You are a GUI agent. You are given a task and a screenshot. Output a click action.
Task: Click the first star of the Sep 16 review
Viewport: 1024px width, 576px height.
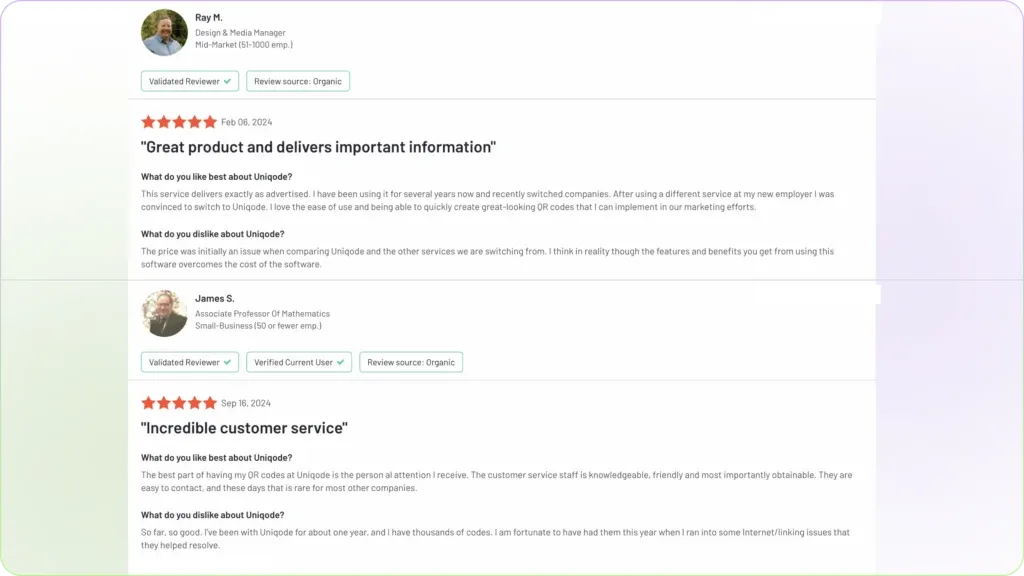click(x=148, y=403)
